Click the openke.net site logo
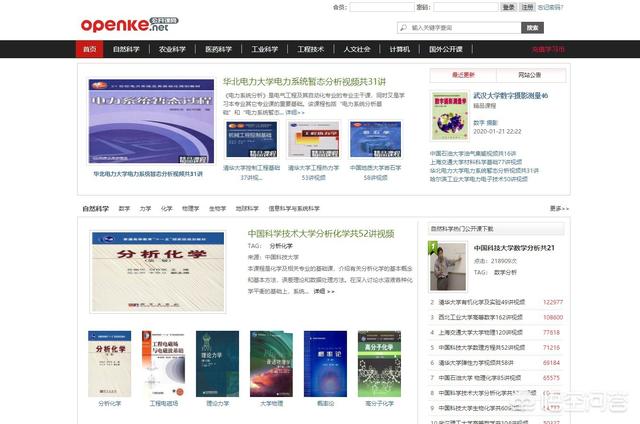 (129, 24)
